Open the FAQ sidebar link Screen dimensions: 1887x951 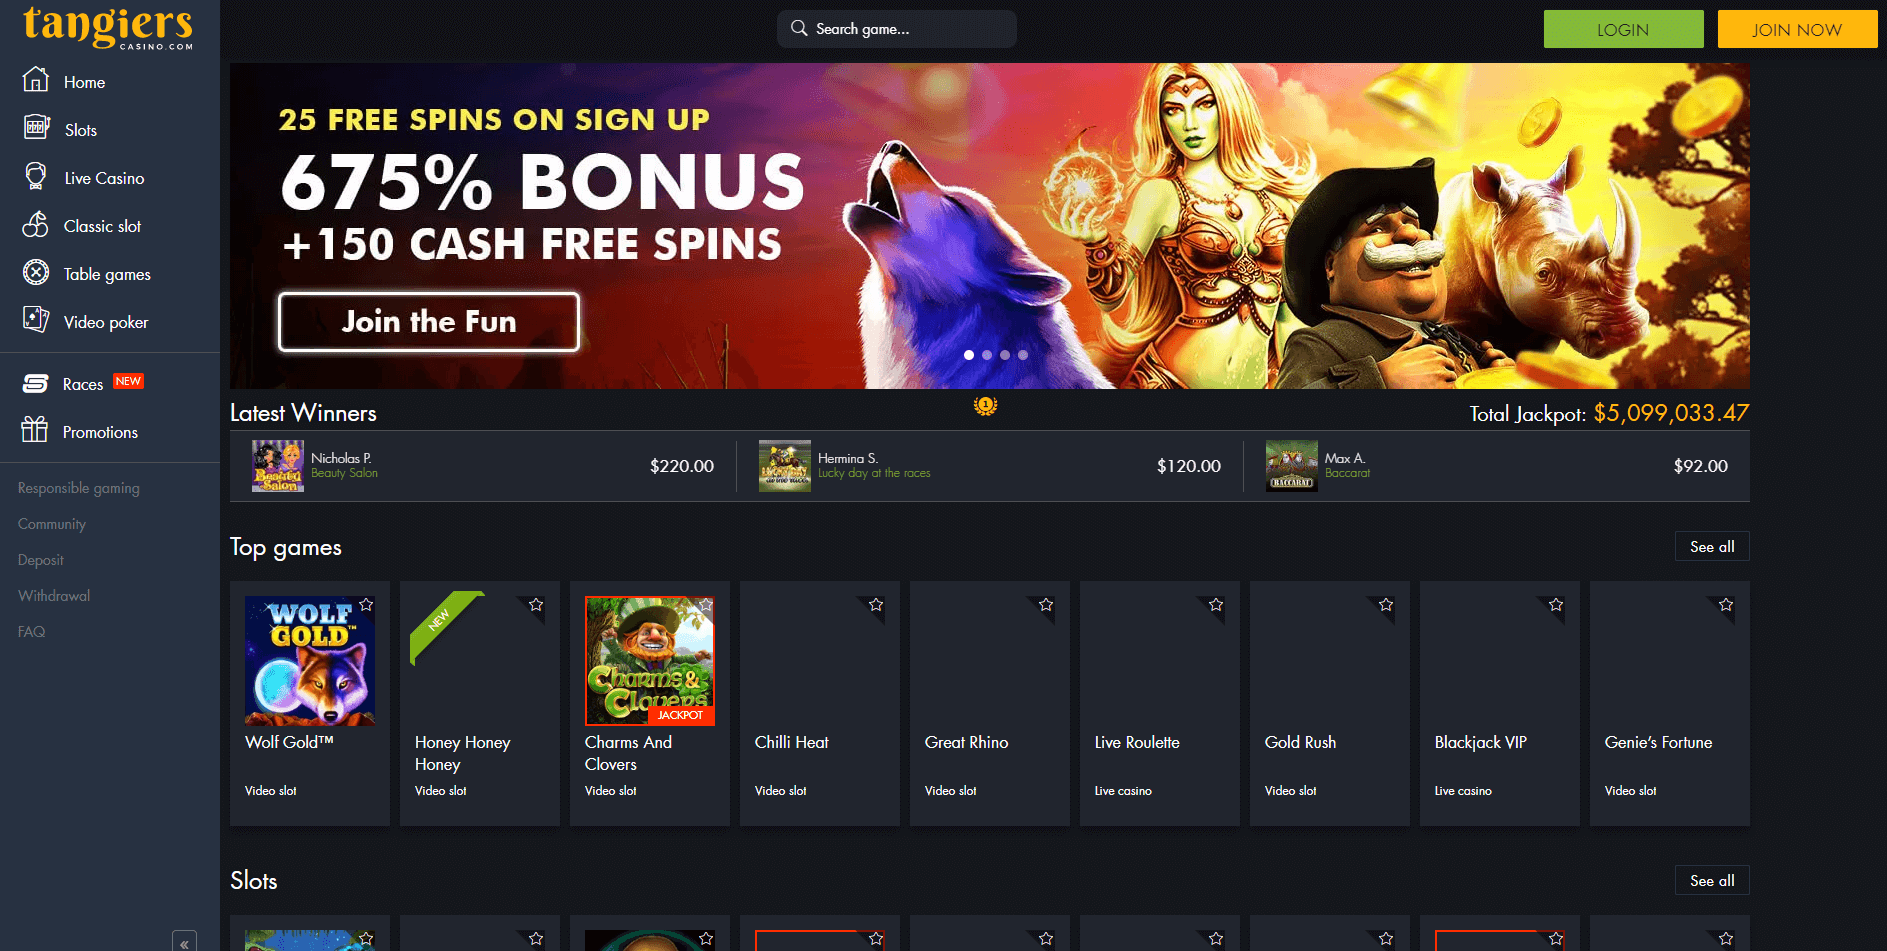click(x=32, y=632)
